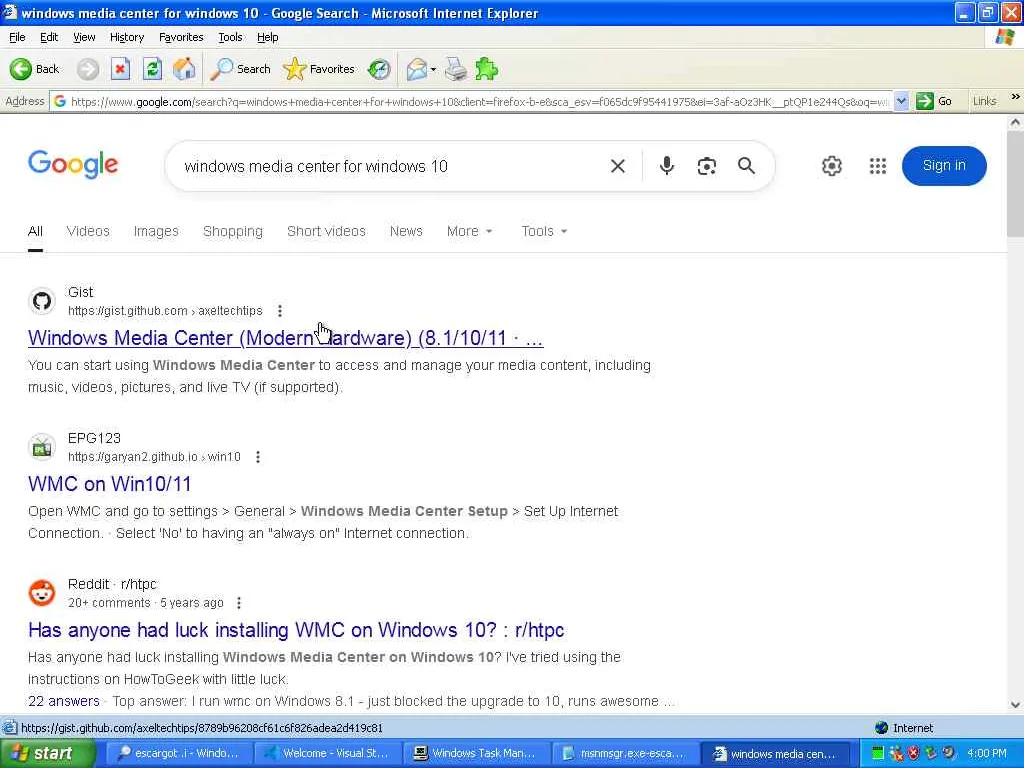
Task: Switch to the escargot taskbar window
Action: pyautogui.click(x=178, y=754)
